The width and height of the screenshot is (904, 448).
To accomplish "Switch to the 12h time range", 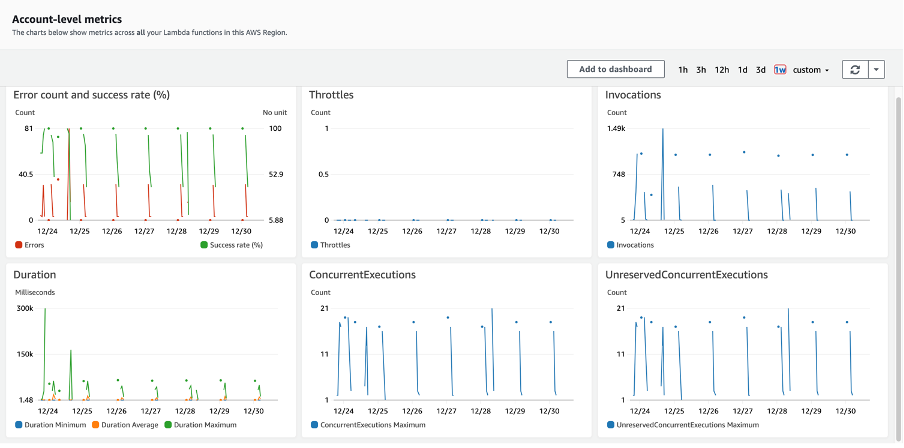I will 721,70.
